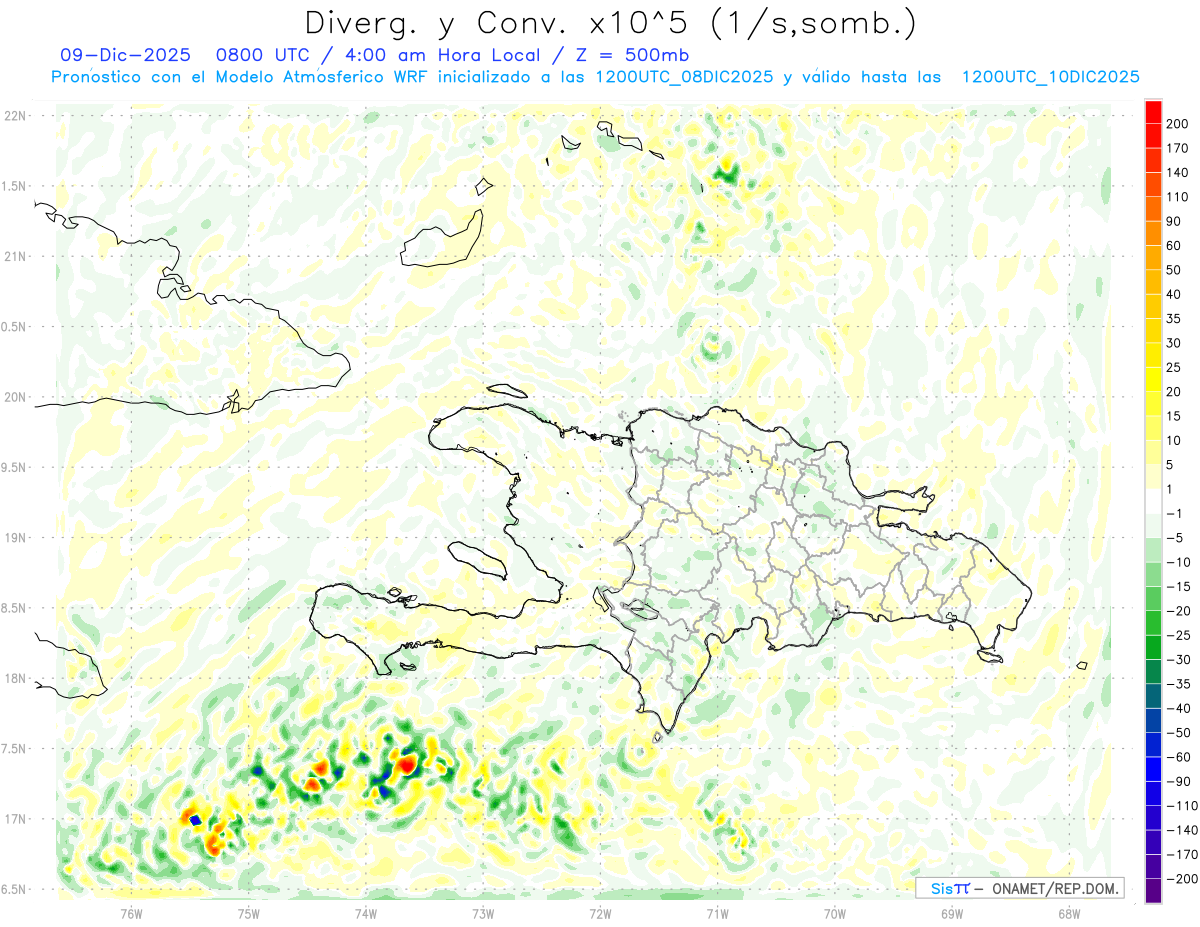The height and width of the screenshot is (927, 1200).
Task: Click the color scale value '200'
Action: pos(1179,124)
